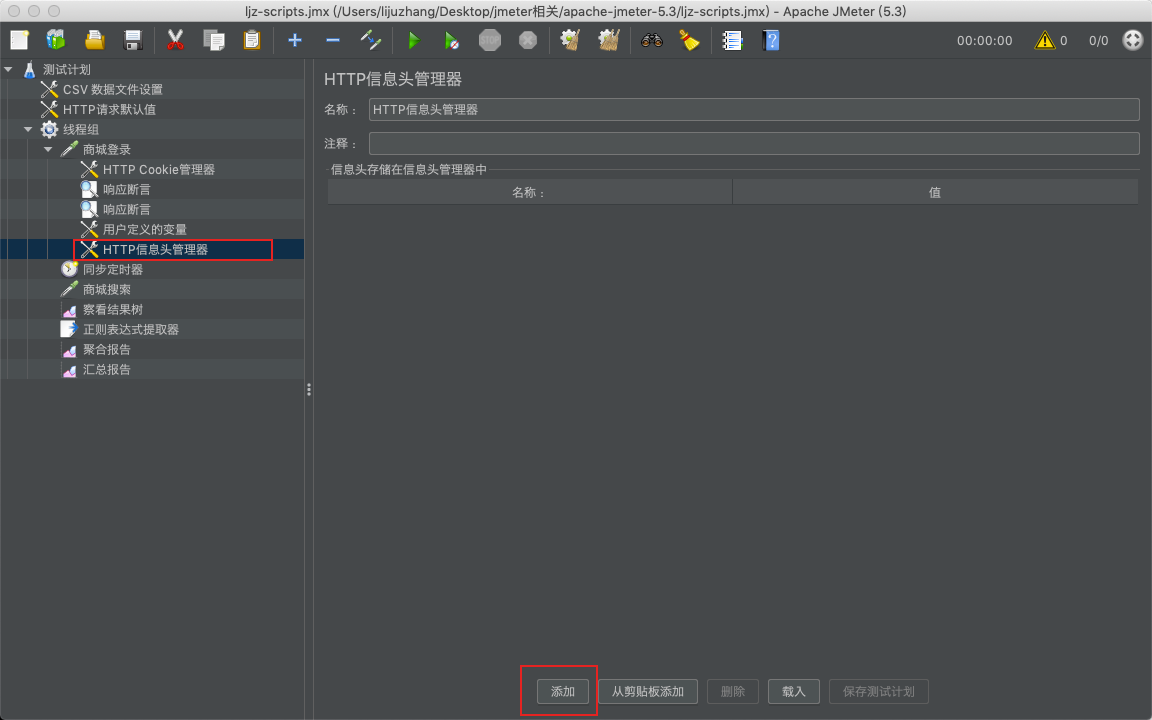Image resolution: width=1152 pixels, height=720 pixels.
Task: Click the 00:00:00 elapsed time display
Action: coord(984,40)
